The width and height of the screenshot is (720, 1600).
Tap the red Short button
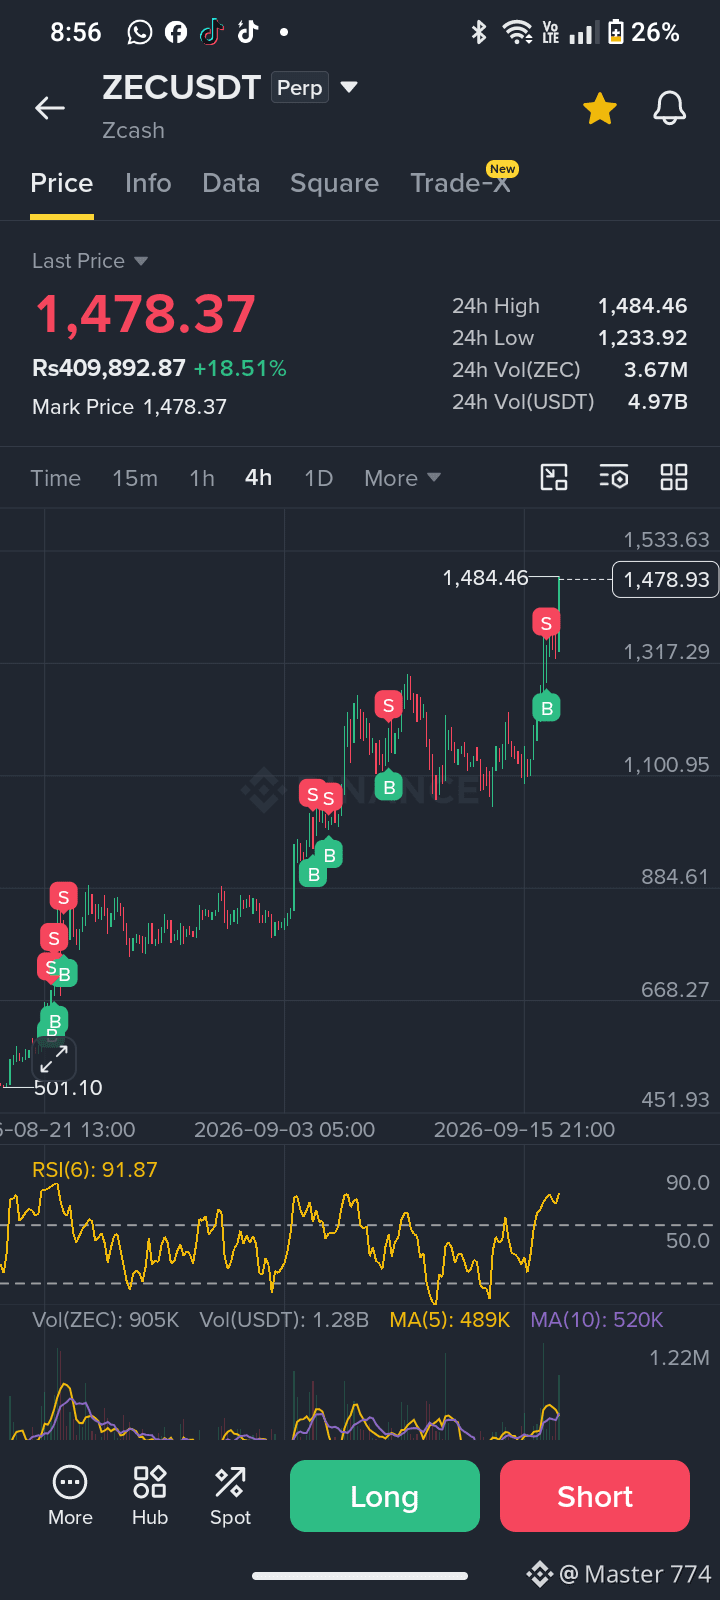[x=595, y=1496]
